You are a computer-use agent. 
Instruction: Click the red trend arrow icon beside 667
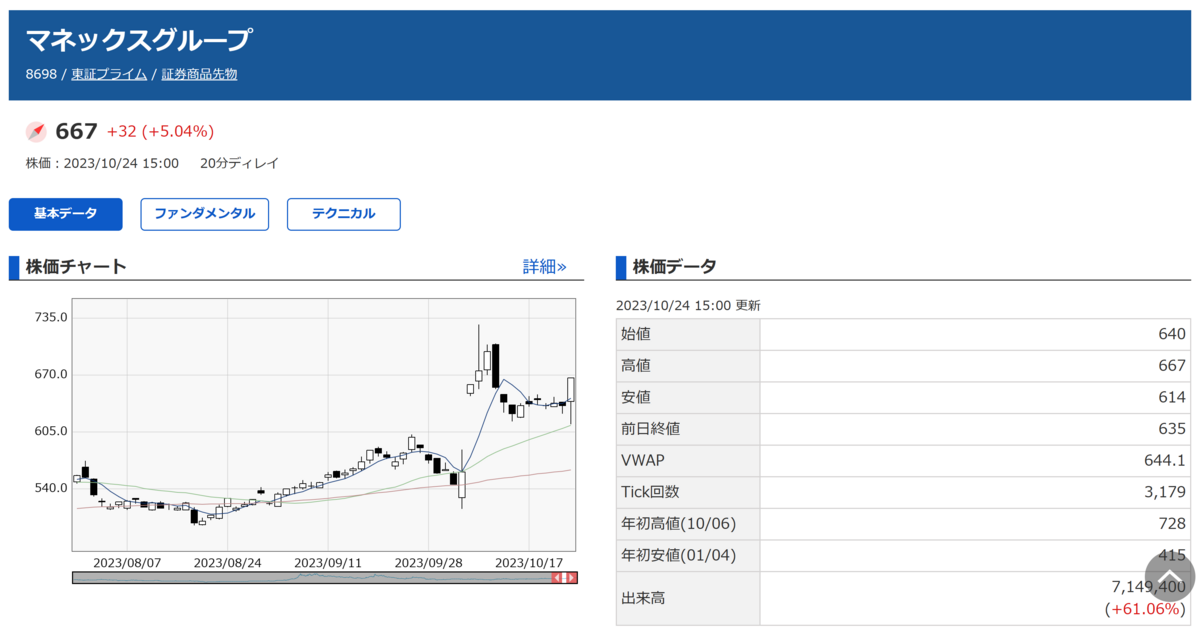pyautogui.click(x=37, y=132)
